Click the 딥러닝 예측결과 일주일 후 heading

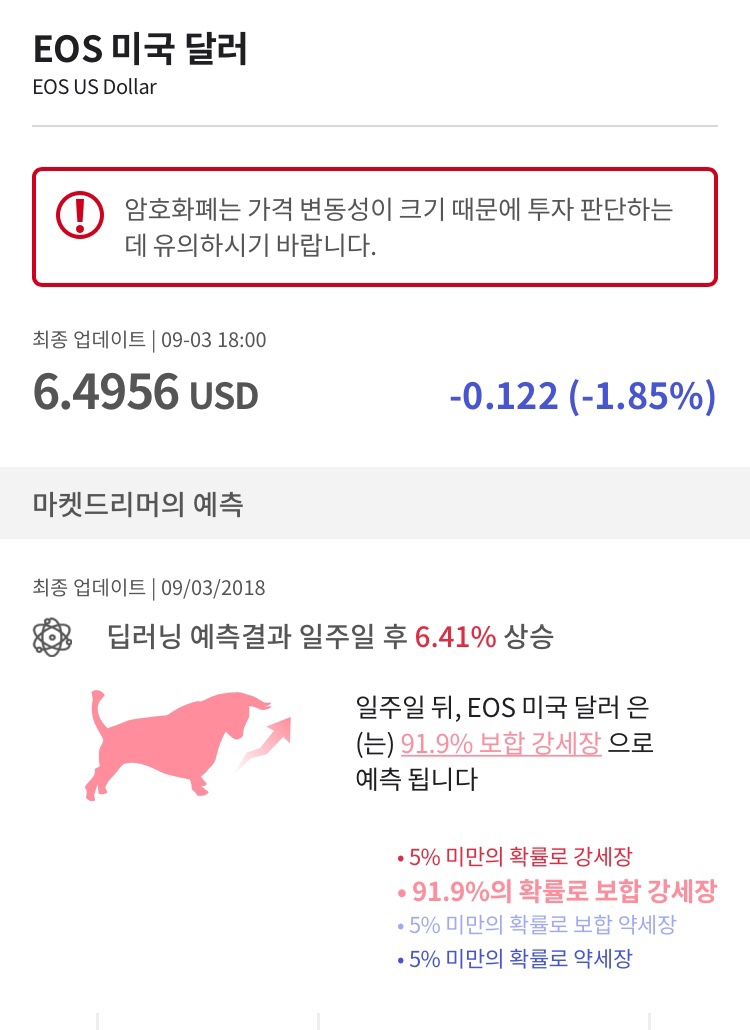tap(257, 637)
